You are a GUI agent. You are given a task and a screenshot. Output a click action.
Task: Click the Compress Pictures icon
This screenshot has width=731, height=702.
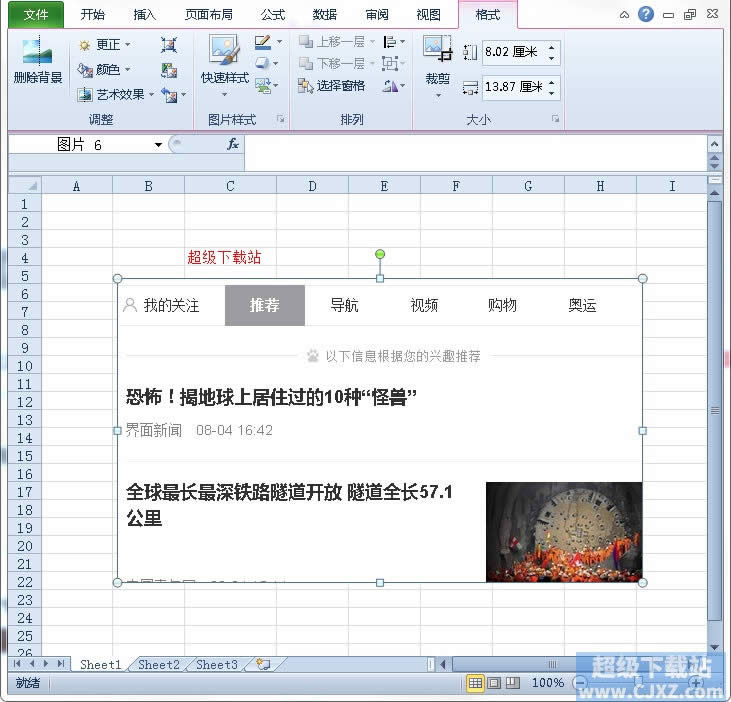(x=169, y=45)
